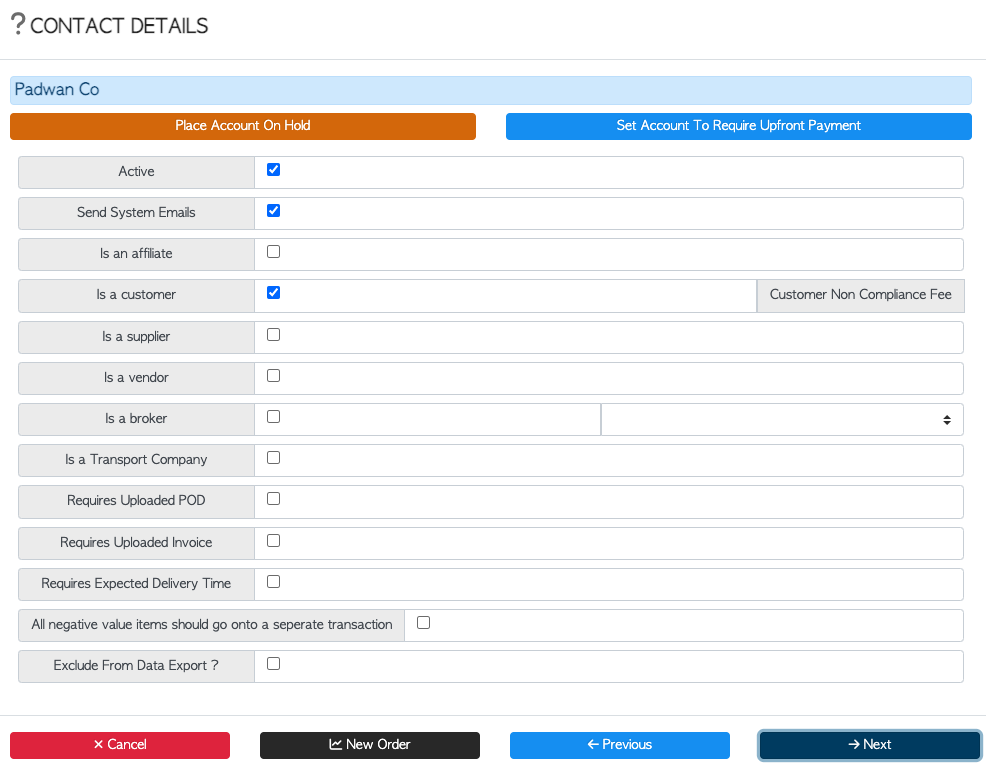Click the Cancel button
The image size is (986, 775).
click(x=120, y=745)
